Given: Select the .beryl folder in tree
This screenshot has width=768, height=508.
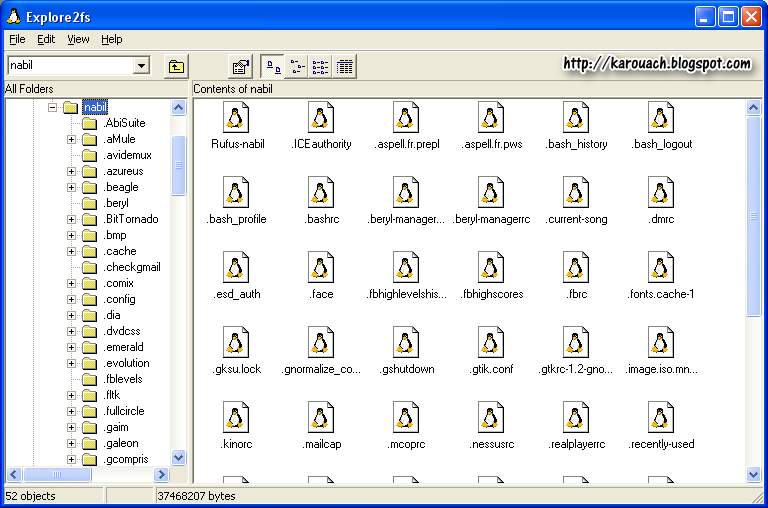Looking at the screenshot, I should tap(116, 203).
